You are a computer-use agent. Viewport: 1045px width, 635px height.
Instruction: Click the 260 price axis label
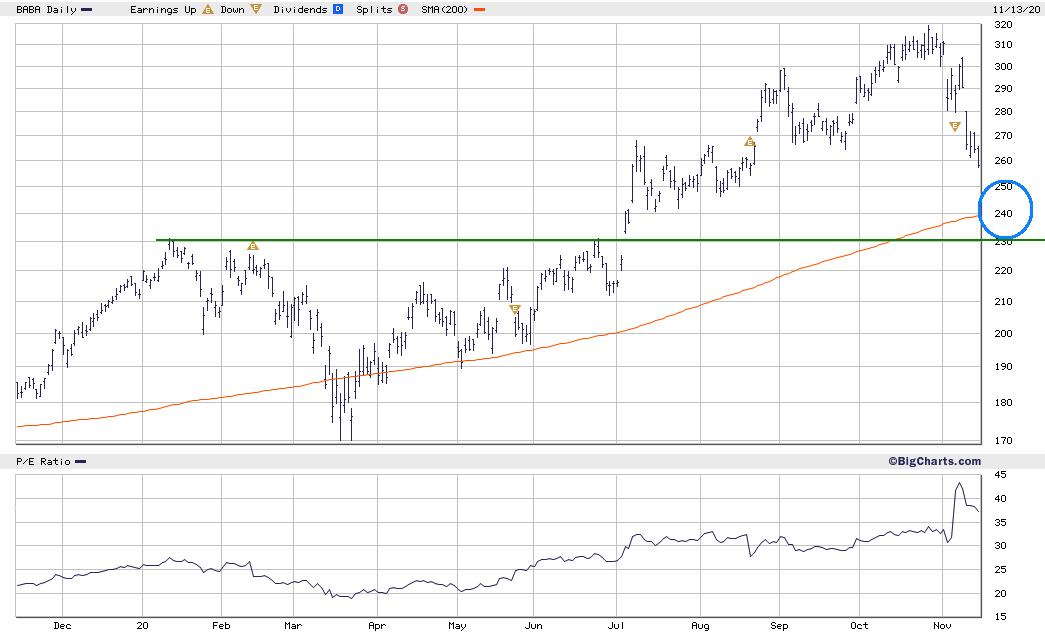(1003, 161)
